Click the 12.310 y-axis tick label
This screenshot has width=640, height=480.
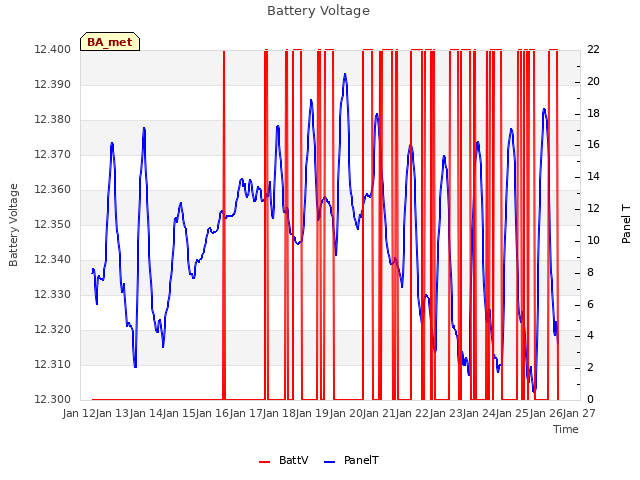52,364
